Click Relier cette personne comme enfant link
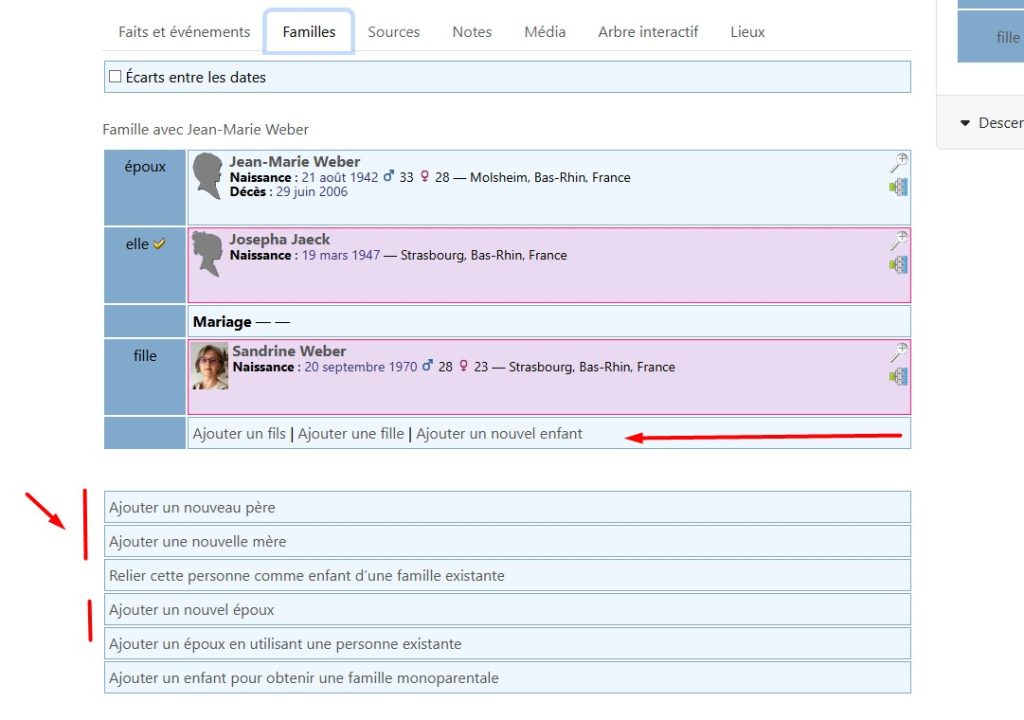The height and width of the screenshot is (720, 1024). (307, 576)
